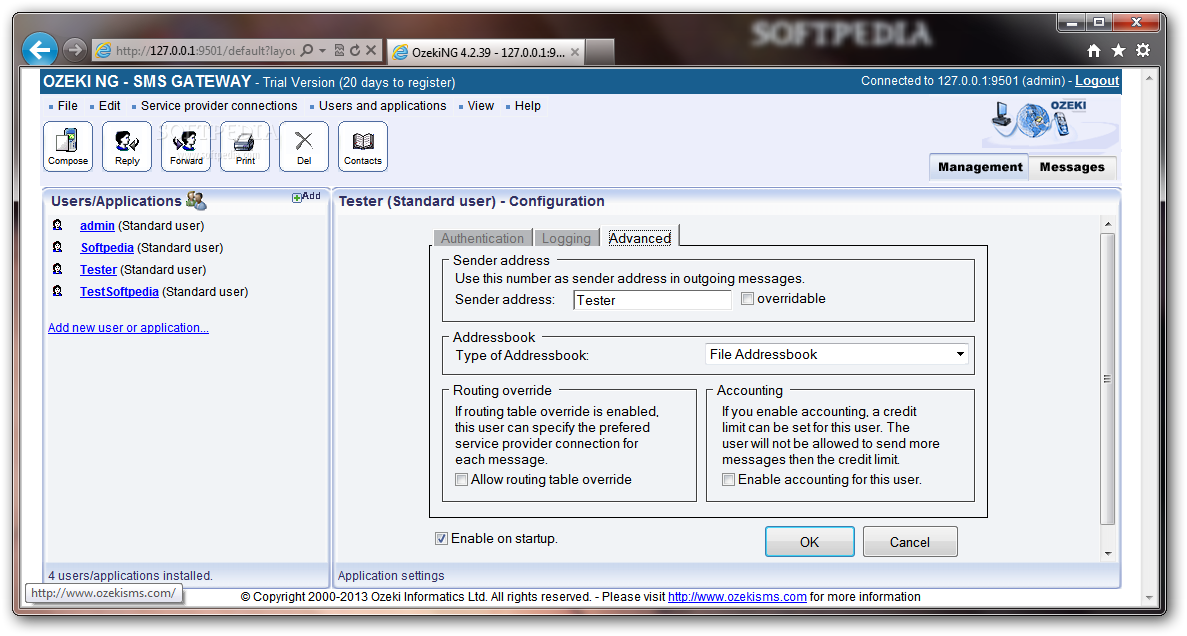Click the Ozeki logo image
This screenshot has height=636, width=1187.
(1051, 121)
